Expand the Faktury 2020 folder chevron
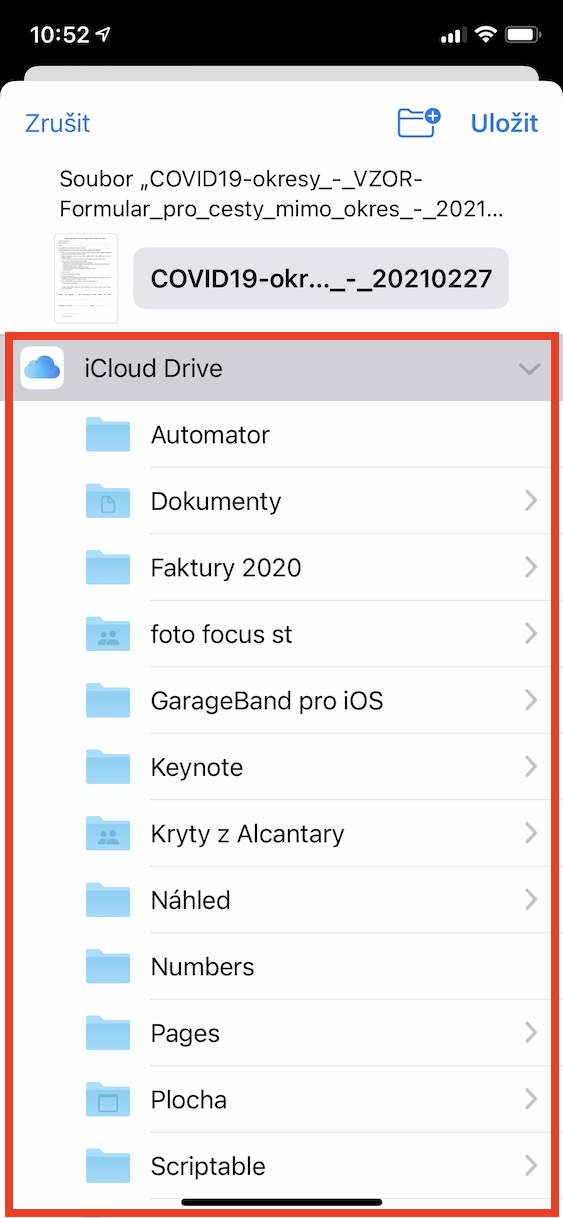 click(x=531, y=568)
